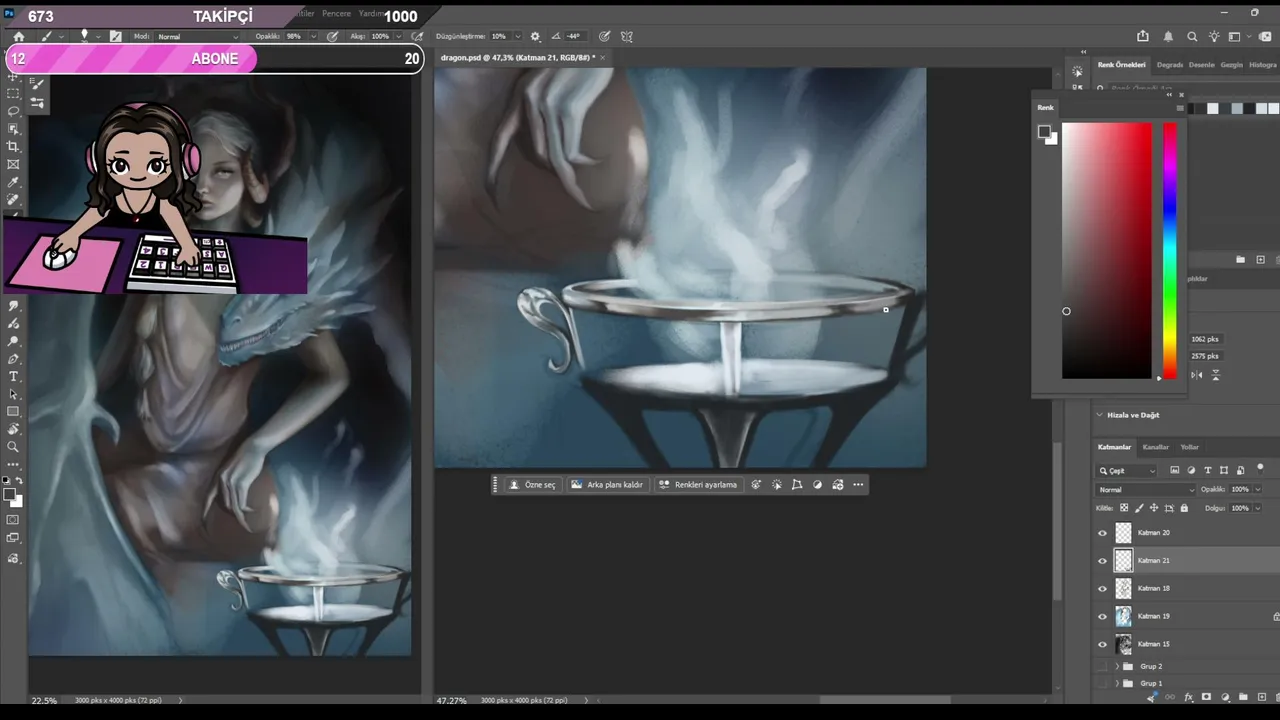The width and height of the screenshot is (1280, 720).
Task: Select the Type tool
Action: pos(13,376)
